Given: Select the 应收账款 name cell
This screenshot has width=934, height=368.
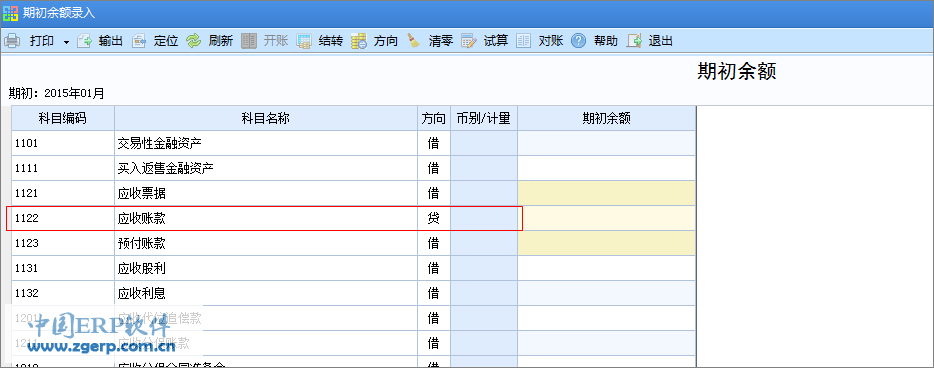Looking at the screenshot, I should coord(266,218).
